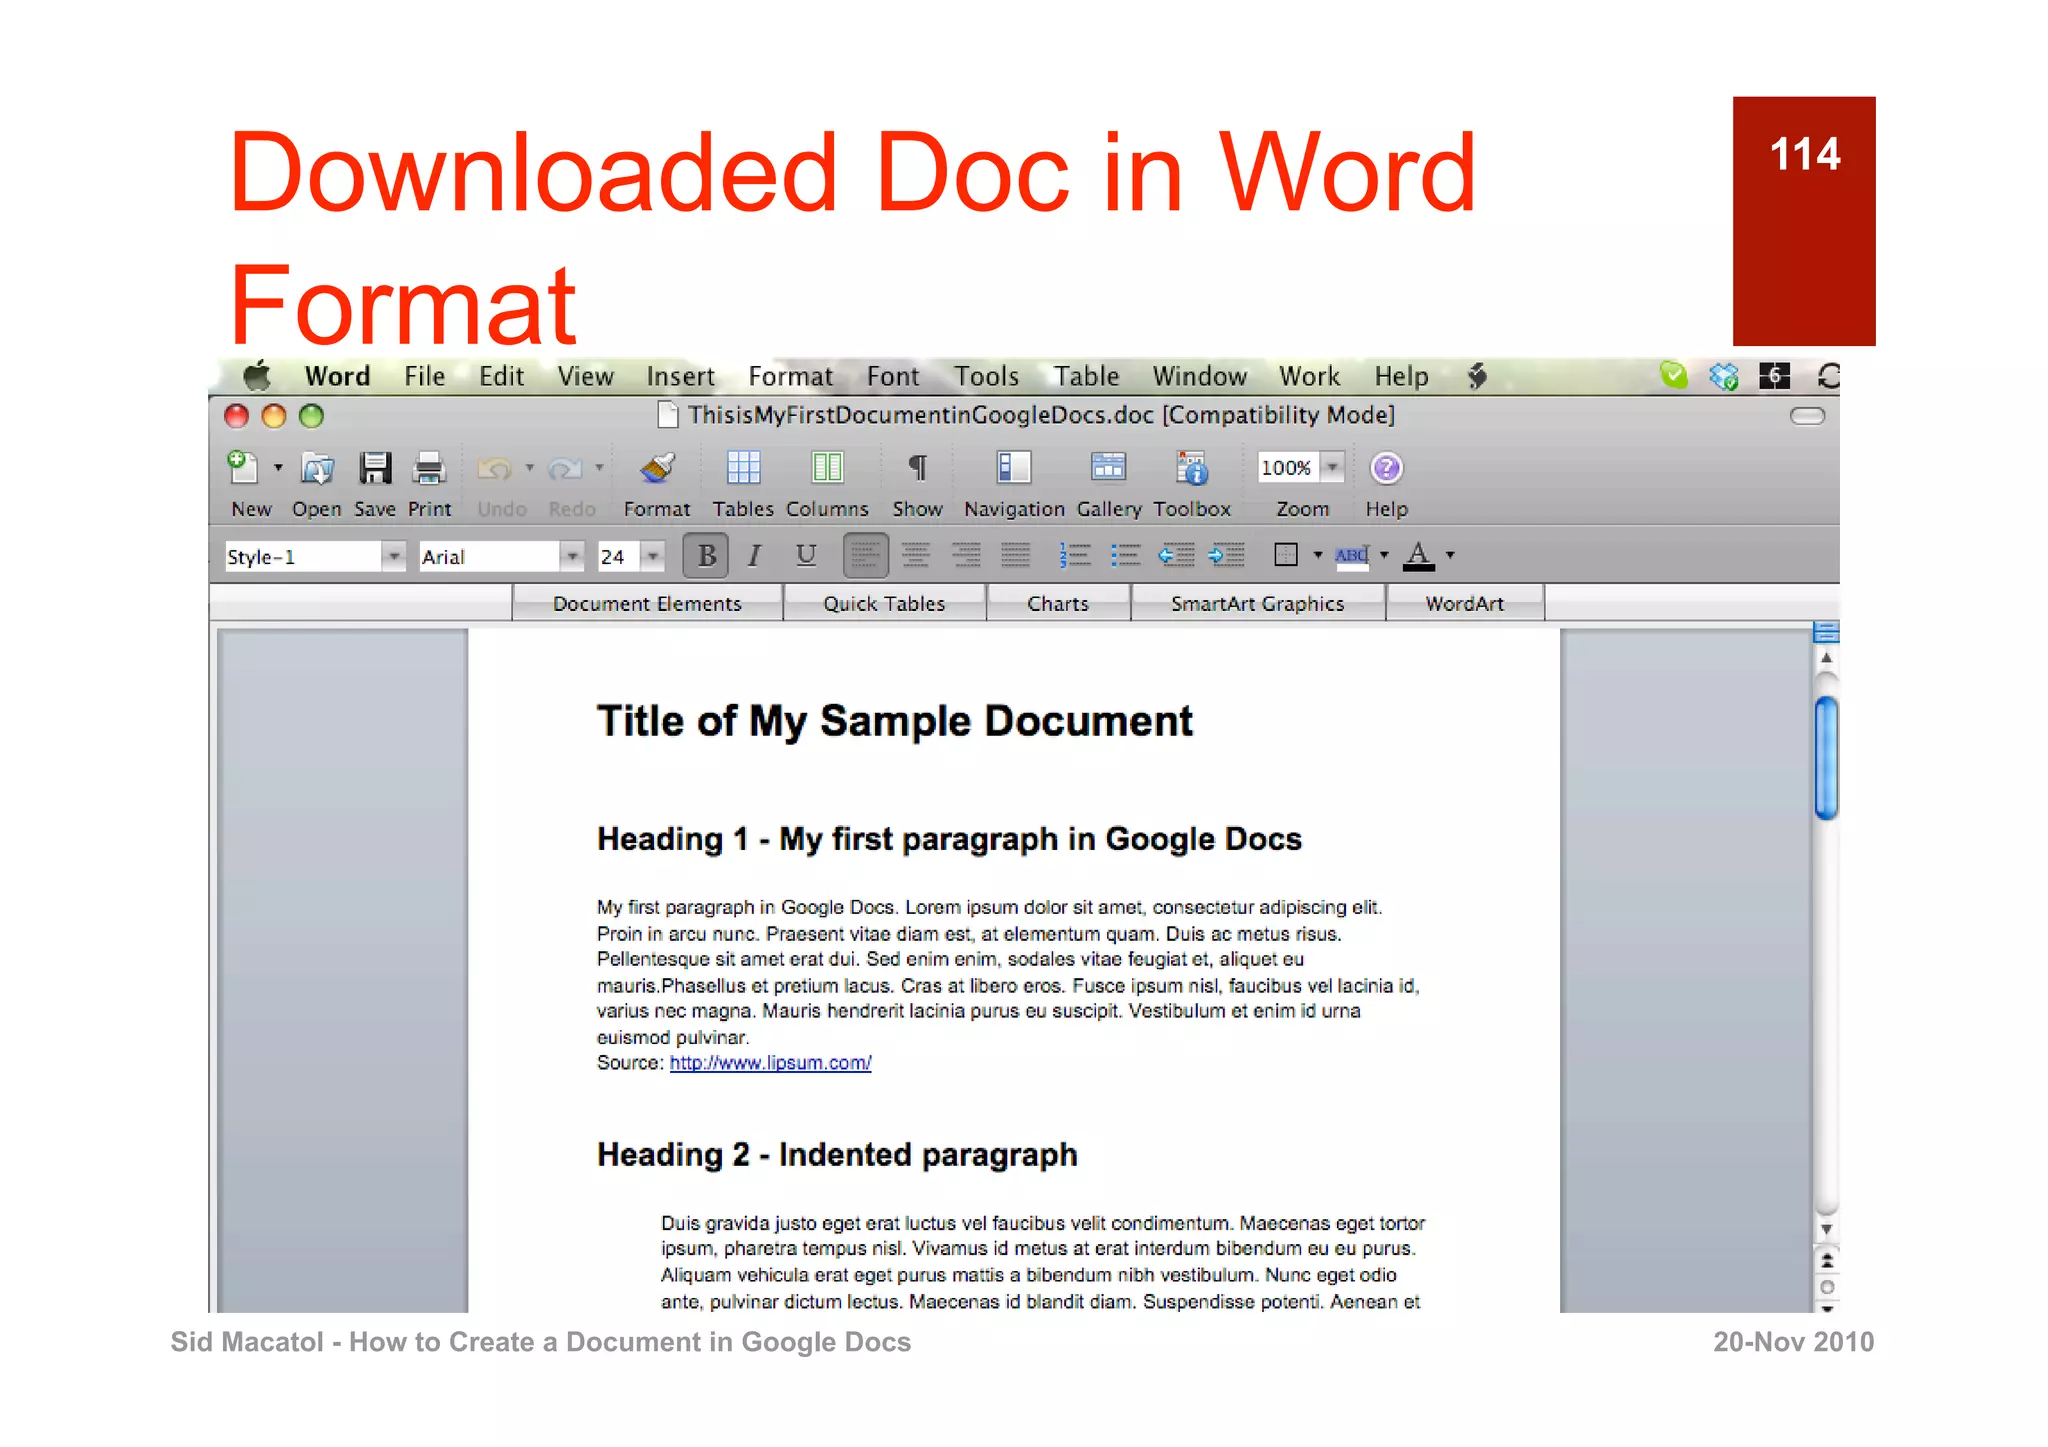Click the grayed-out Undo arrow icon
Screen dimensions: 2048x1447
(495, 468)
